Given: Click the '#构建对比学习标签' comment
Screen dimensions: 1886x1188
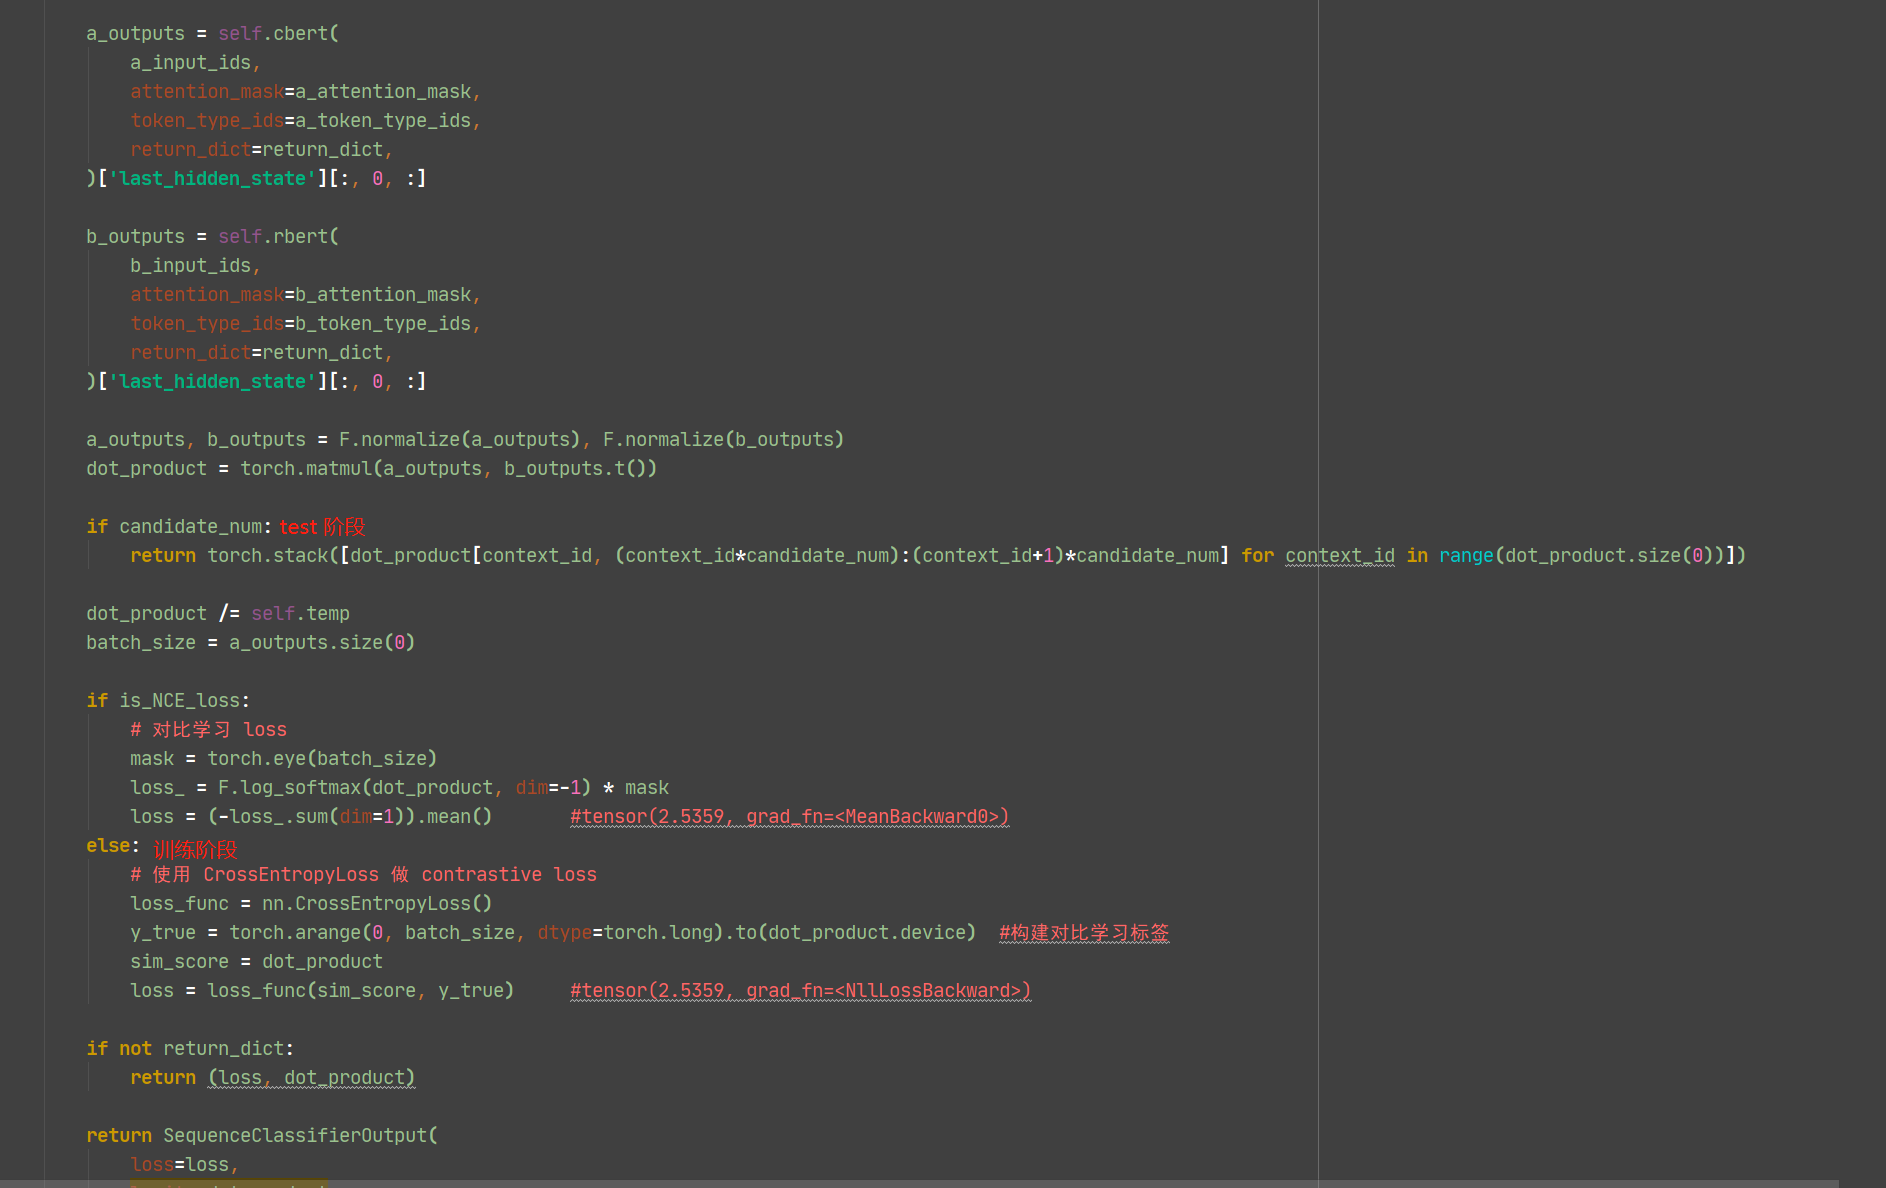Looking at the screenshot, I should click(x=1084, y=933).
